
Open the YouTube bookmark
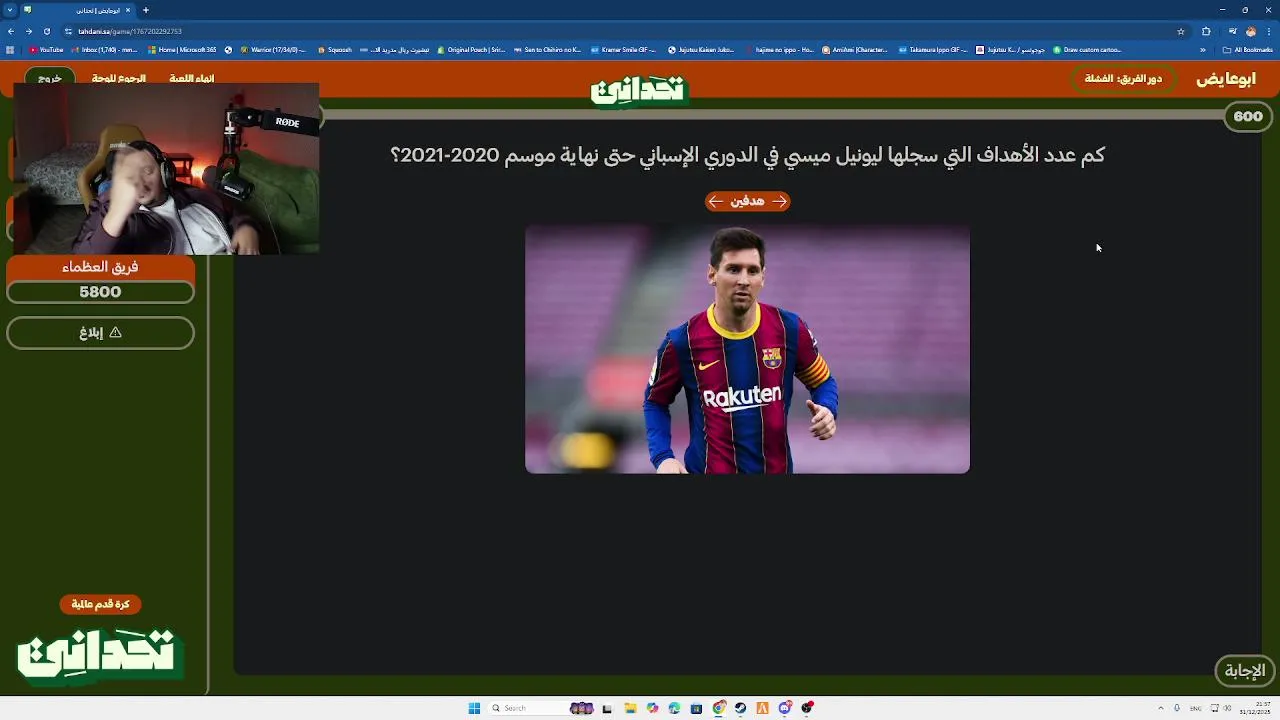tap(46, 49)
